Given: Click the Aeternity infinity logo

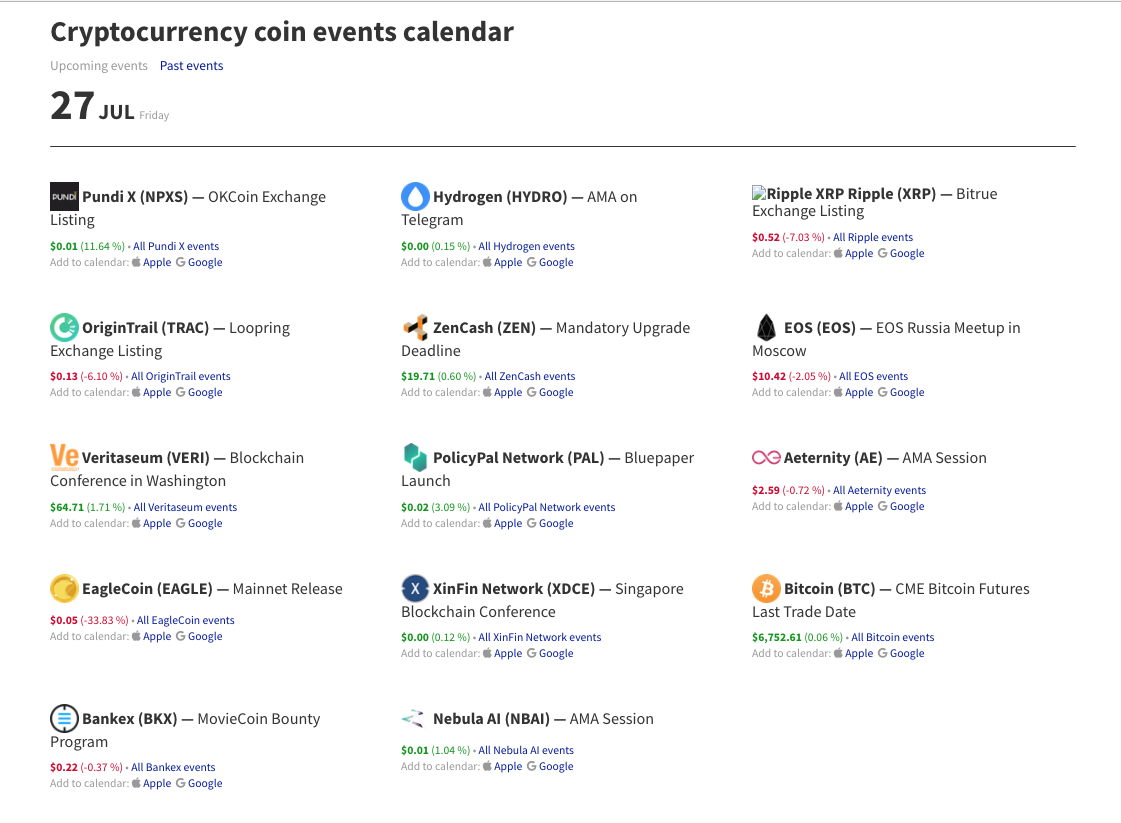Looking at the screenshot, I should [x=766, y=457].
